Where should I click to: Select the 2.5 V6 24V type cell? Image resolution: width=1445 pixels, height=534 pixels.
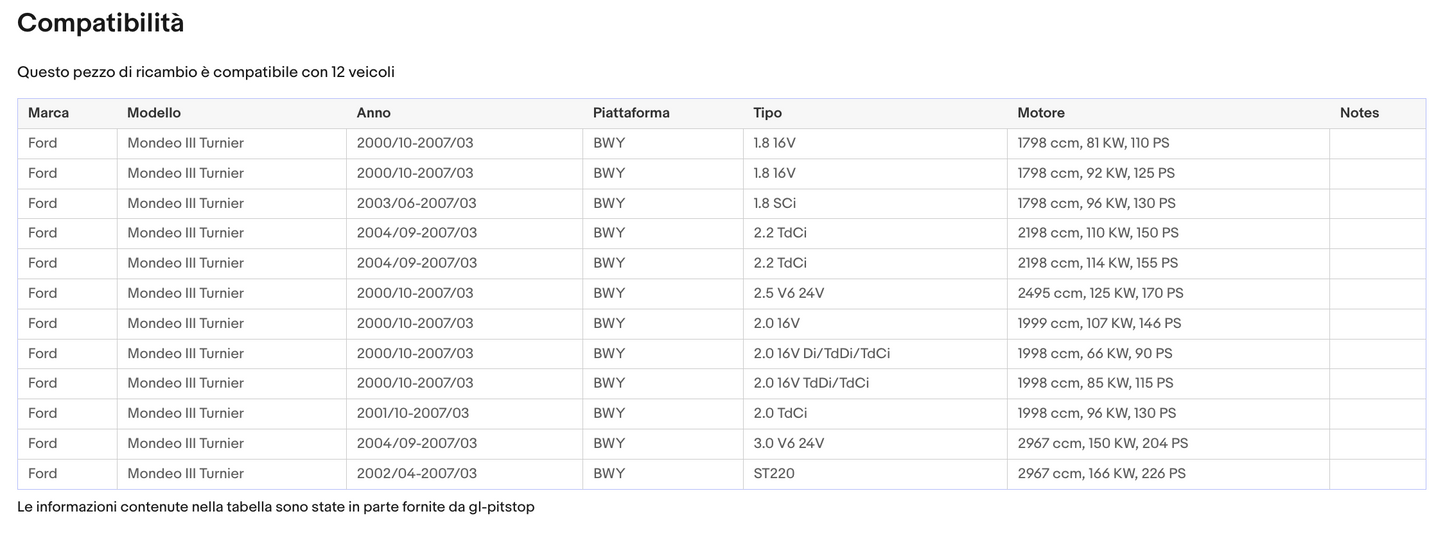(x=788, y=293)
